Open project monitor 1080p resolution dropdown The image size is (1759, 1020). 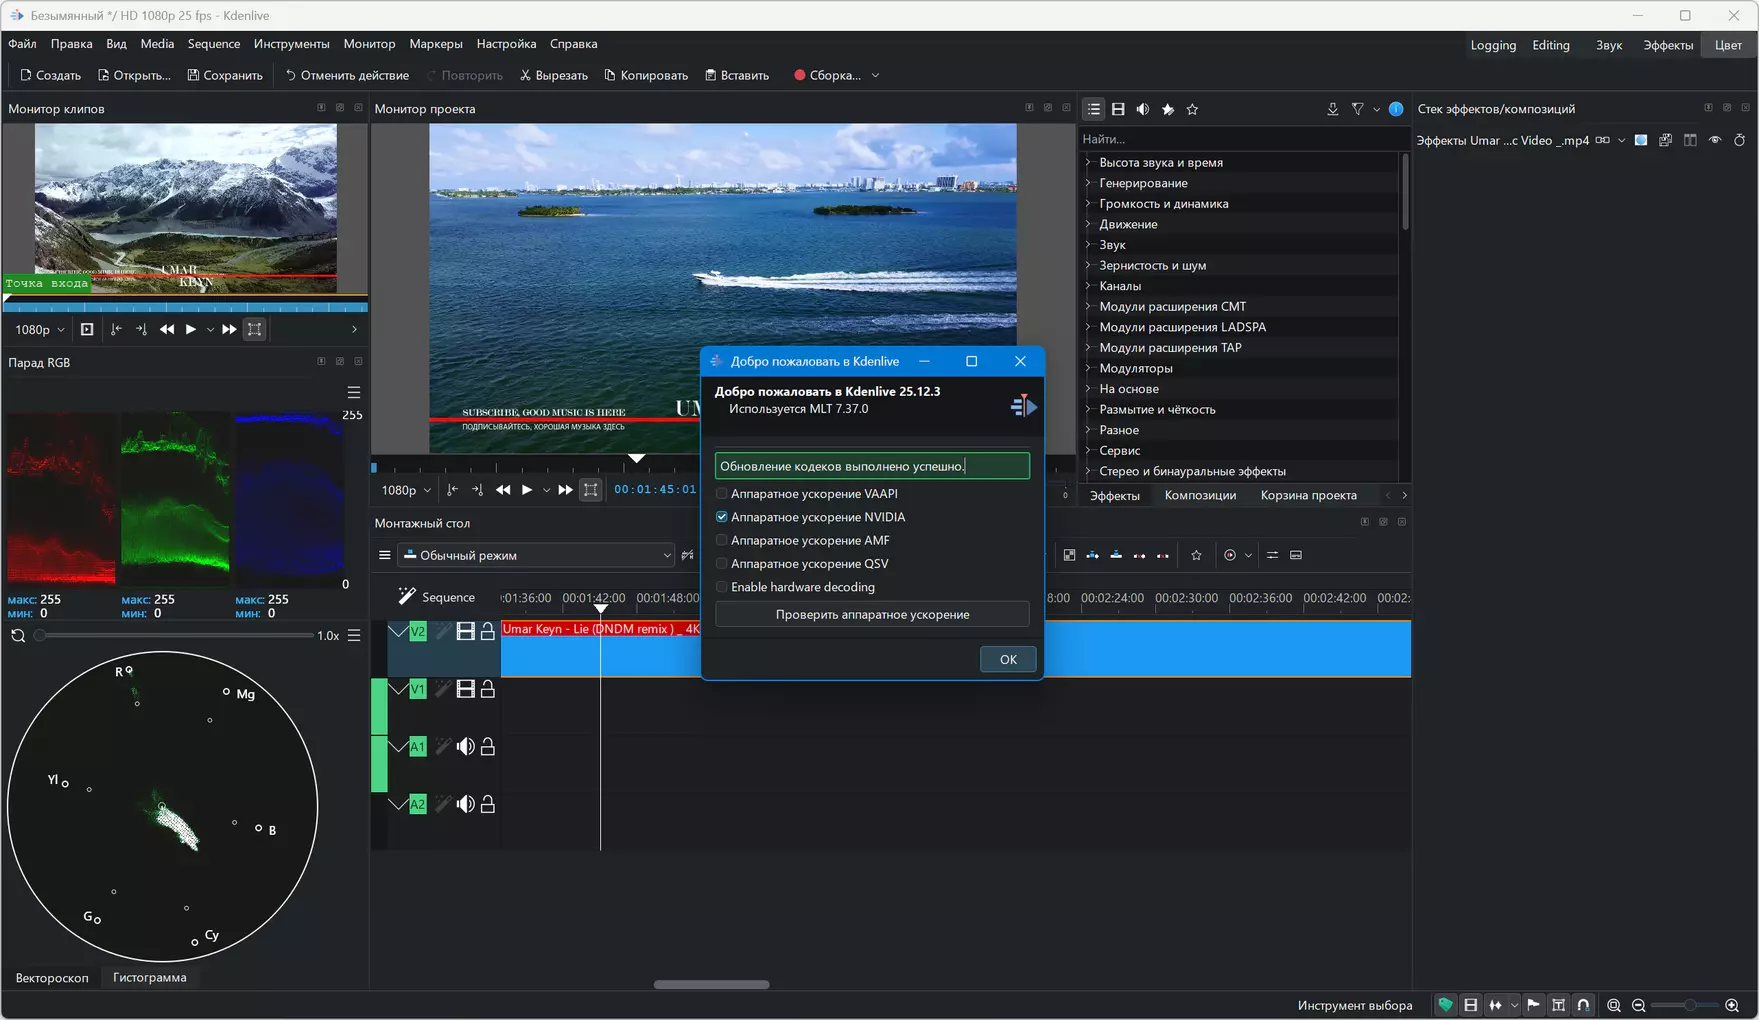pyautogui.click(x=405, y=490)
